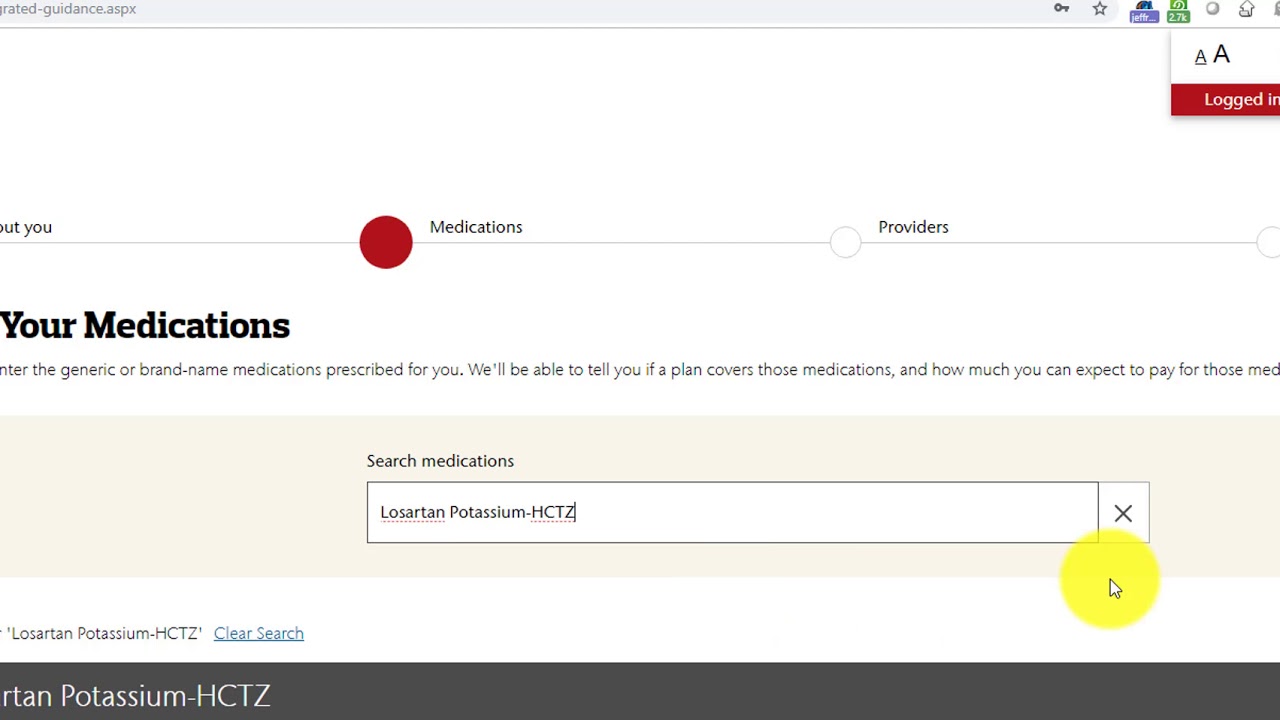The width and height of the screenshot is (1280, 720).
Task: Click into the Search medications field
Action: (x=732, y=512)
